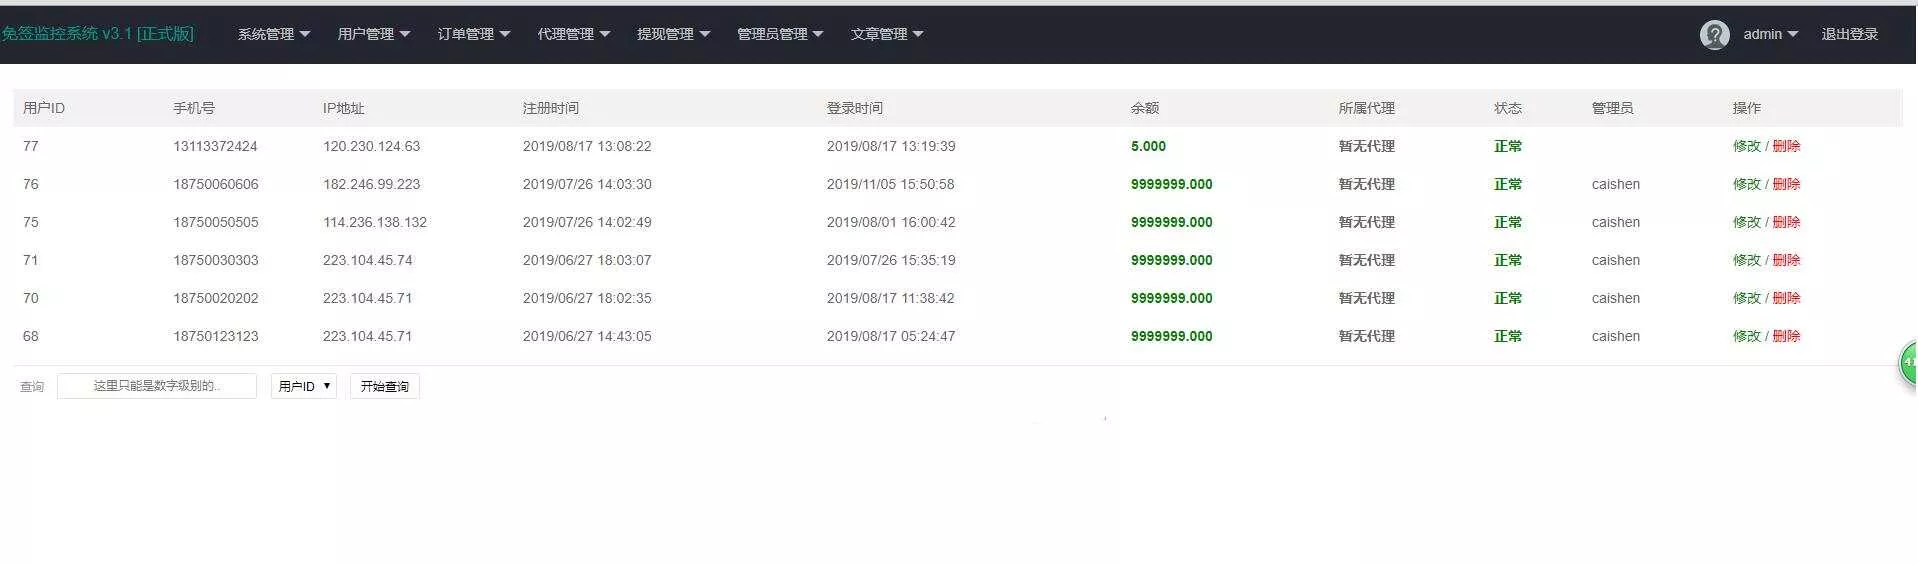1918x564 pixels.
Task: Delete user 76 via 删除 link
Action: click(x=1787, y=184)
